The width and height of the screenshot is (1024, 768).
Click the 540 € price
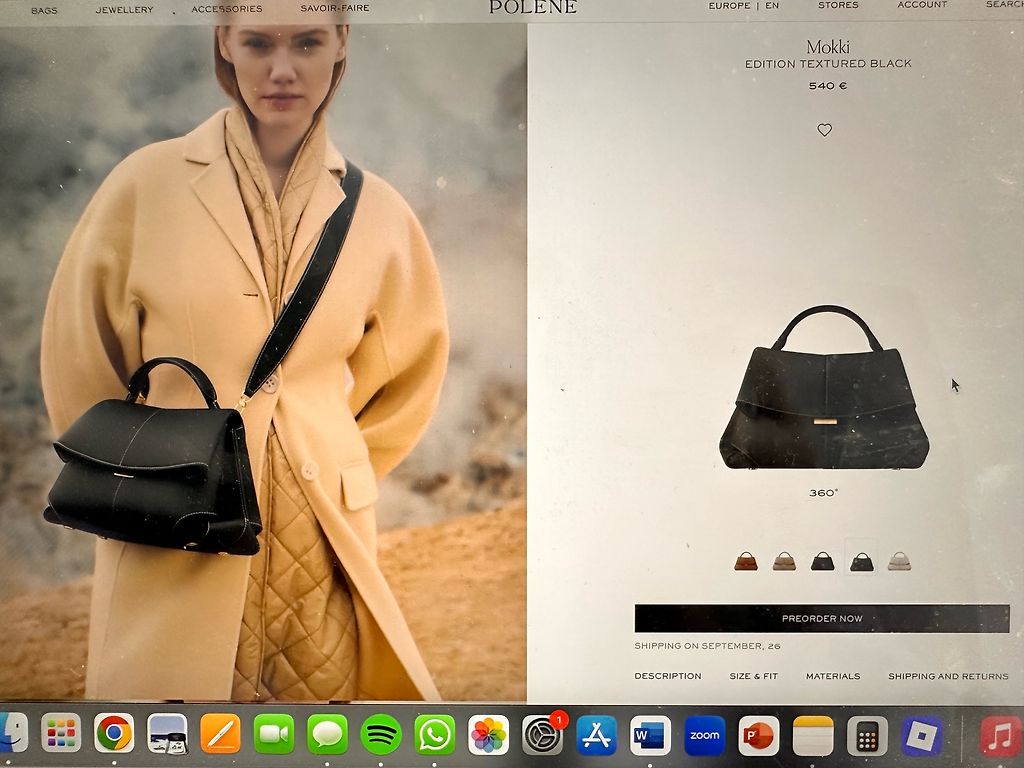tap(827, 86)
